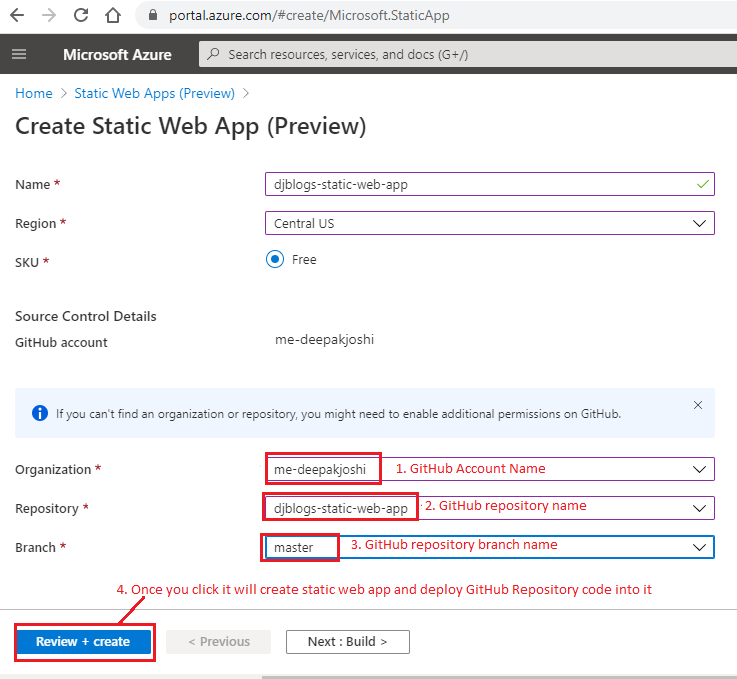Click the search magnifier icon in Azure search
This screenshot has height=679, width=737.
[213, 54]
